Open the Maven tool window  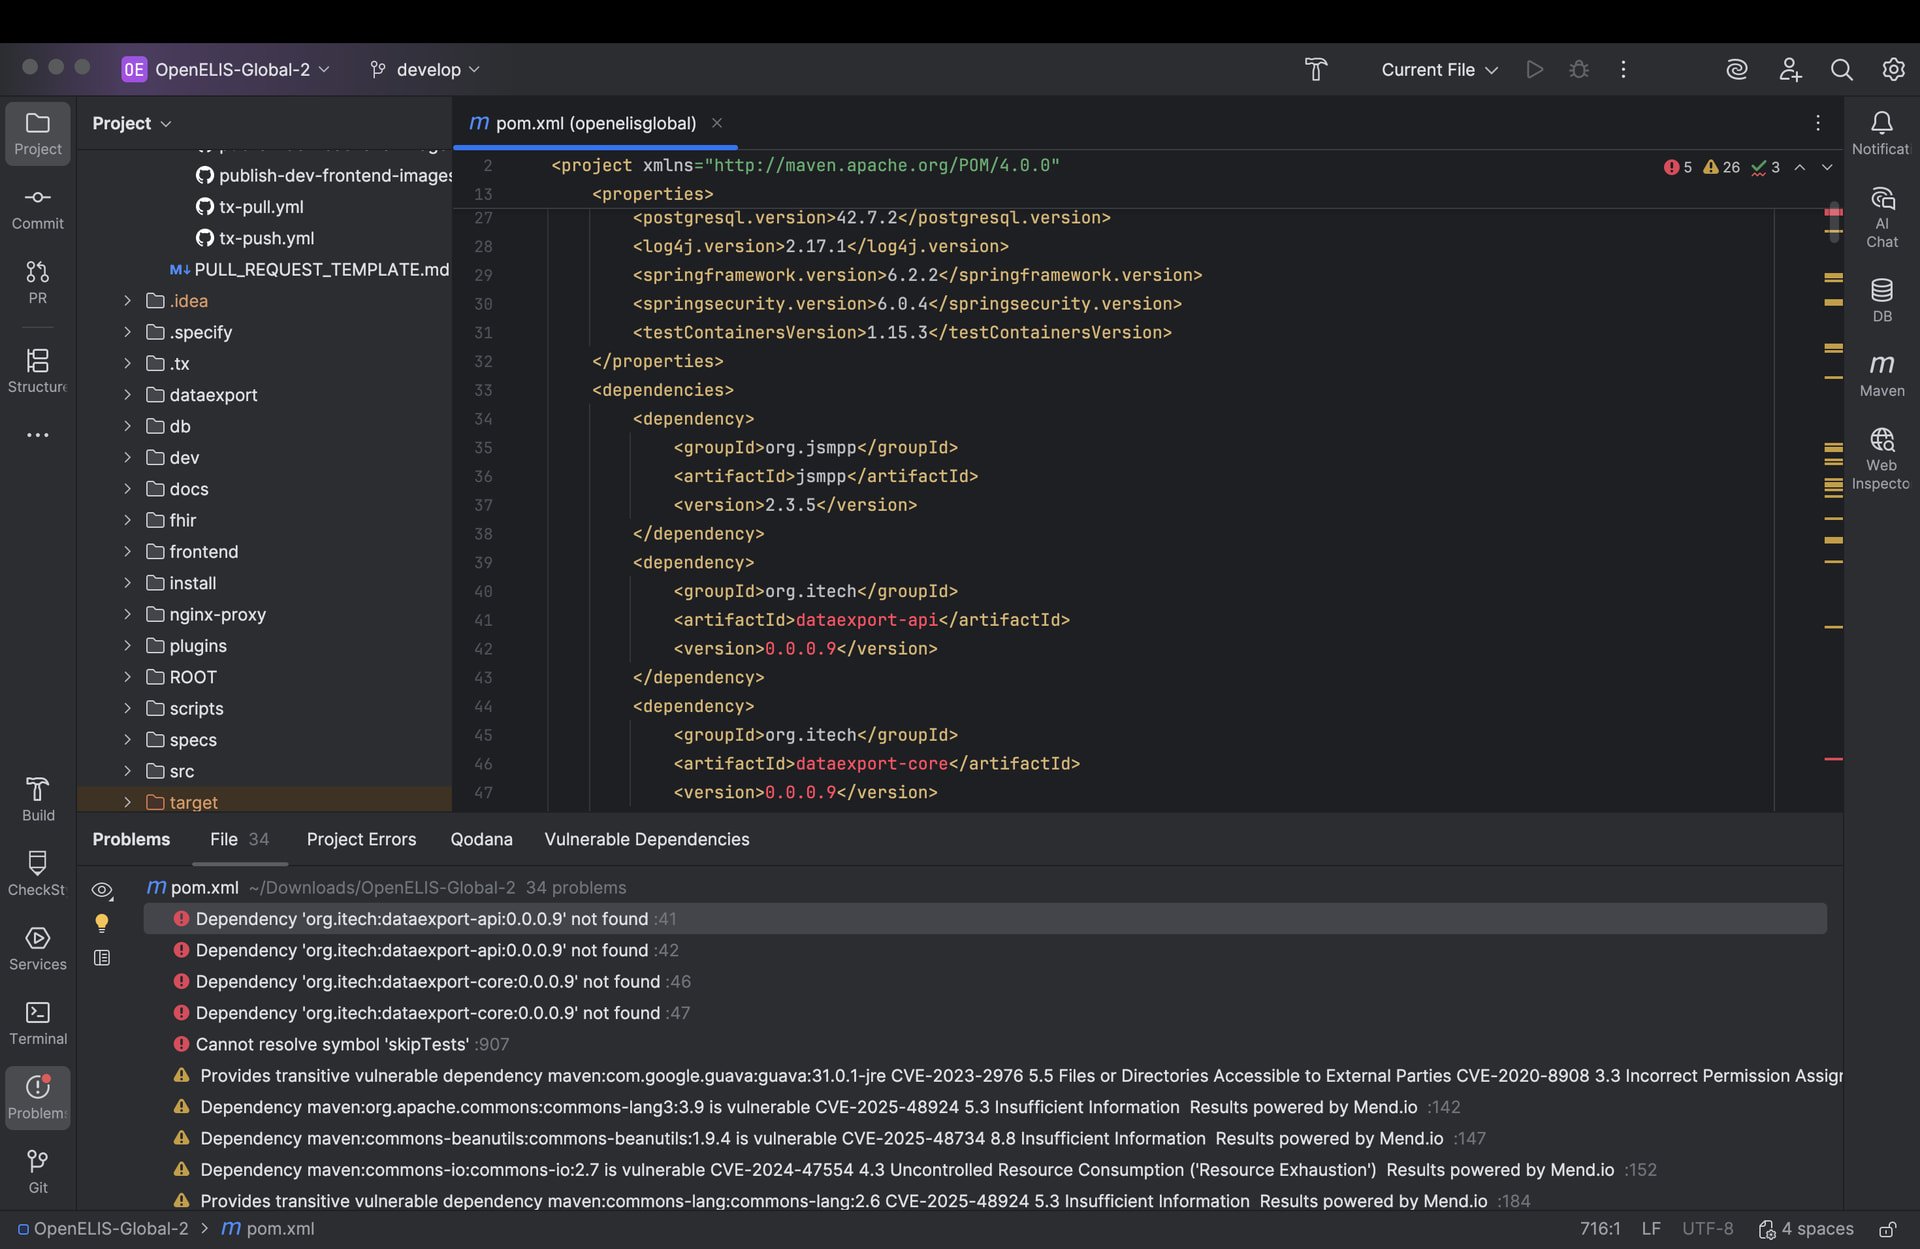(1881, 375)
